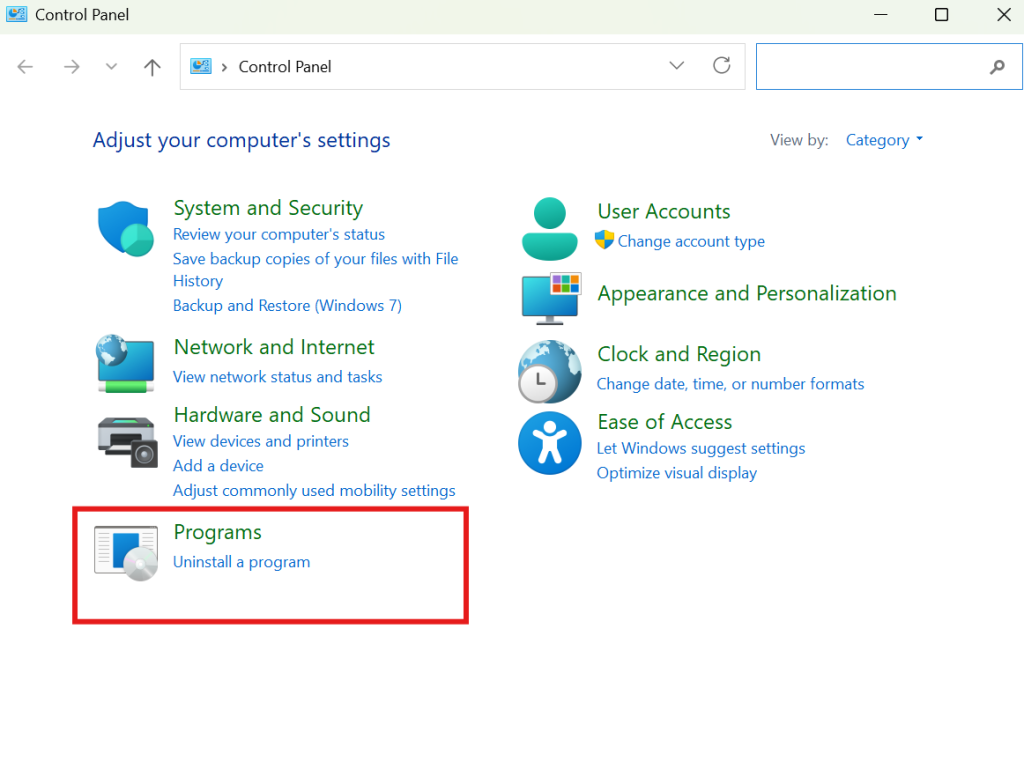Expand the address bar history dropdown

tap(677, 66)
